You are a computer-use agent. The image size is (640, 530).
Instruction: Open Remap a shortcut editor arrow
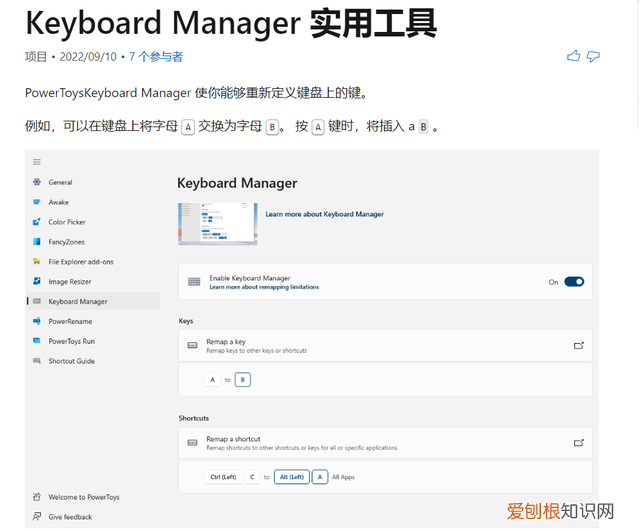coord(579,443)
